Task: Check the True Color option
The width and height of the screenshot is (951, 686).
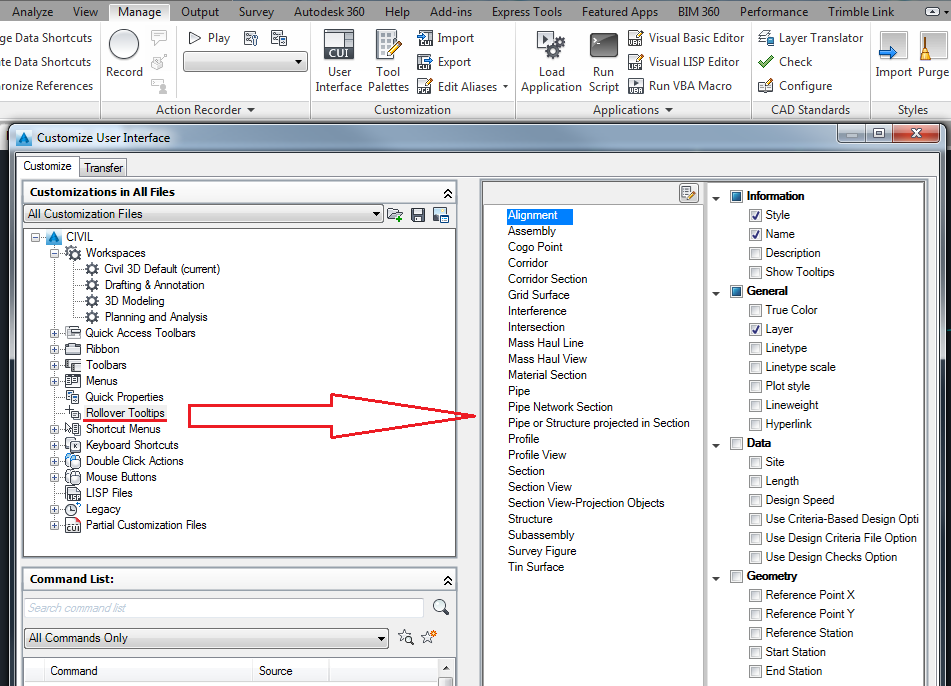Action: (755, 311)
